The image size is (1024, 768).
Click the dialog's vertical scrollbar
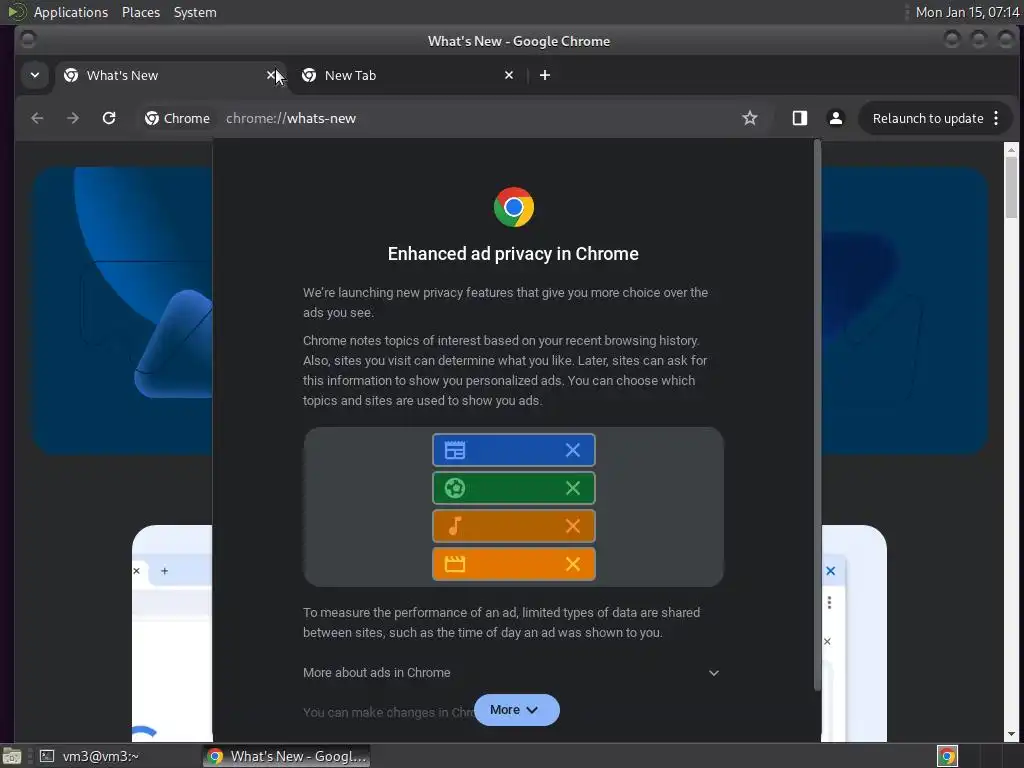click(817, 415)
